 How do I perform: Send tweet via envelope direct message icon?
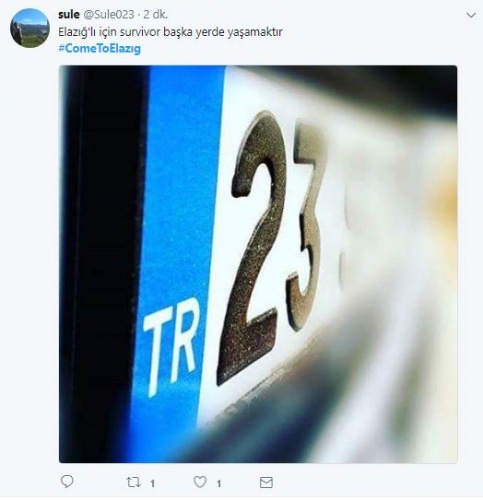(266, 482)
